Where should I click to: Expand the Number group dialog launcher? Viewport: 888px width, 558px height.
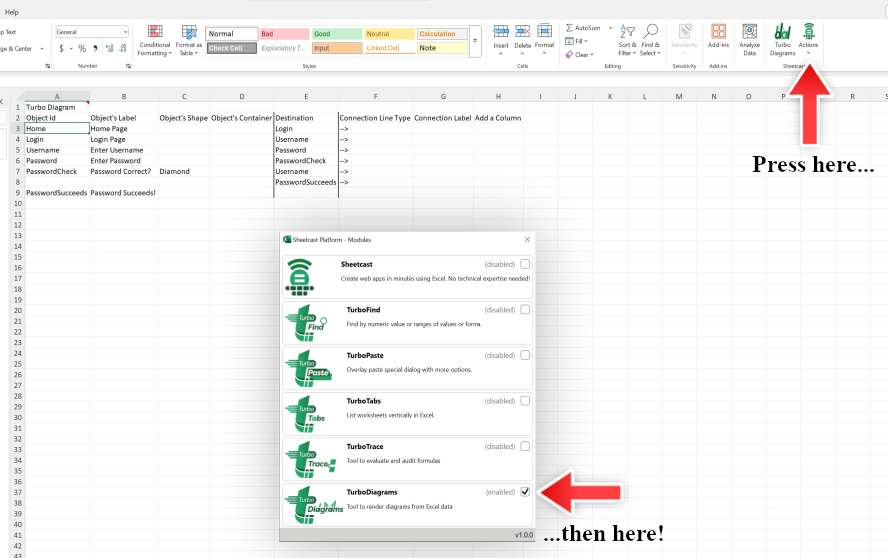(x=129, y=66)
